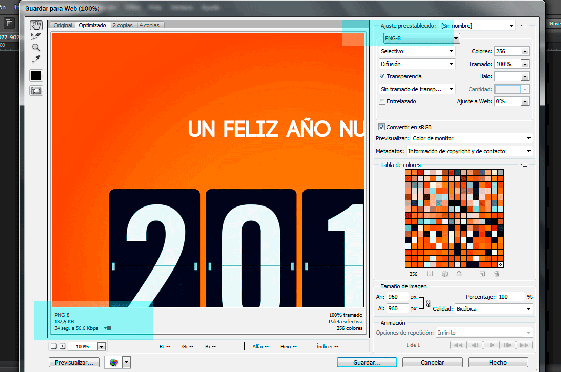Click the Guardar button
Image resolution: width=561 pixels, height=372 pixels.
pos(367,362)
